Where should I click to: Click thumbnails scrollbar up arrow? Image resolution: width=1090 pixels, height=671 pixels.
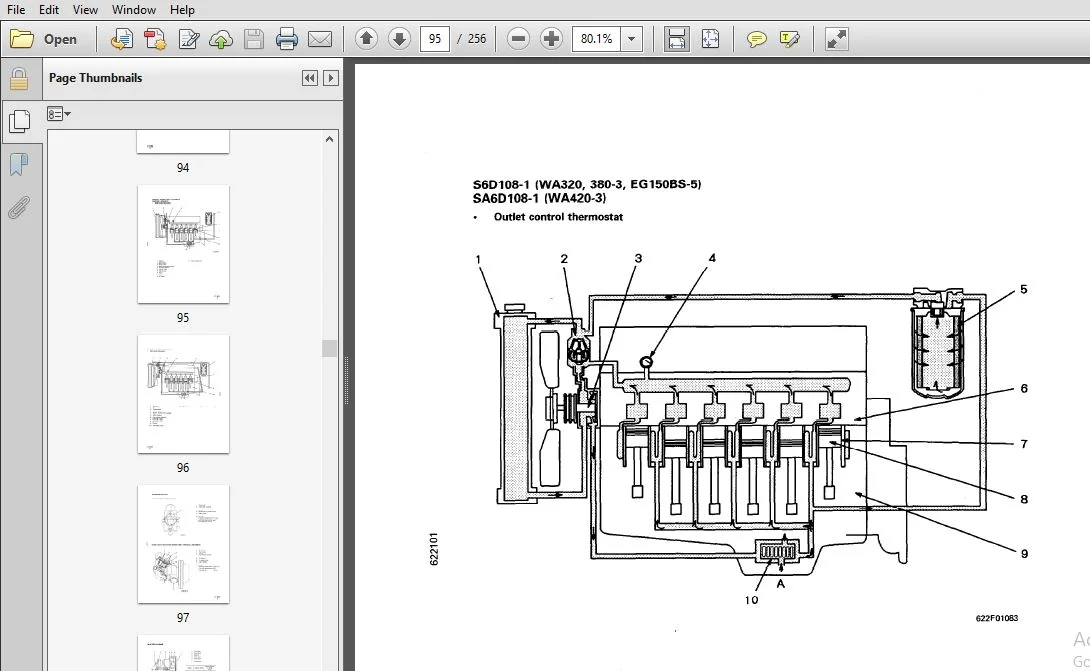coord(330,139)
